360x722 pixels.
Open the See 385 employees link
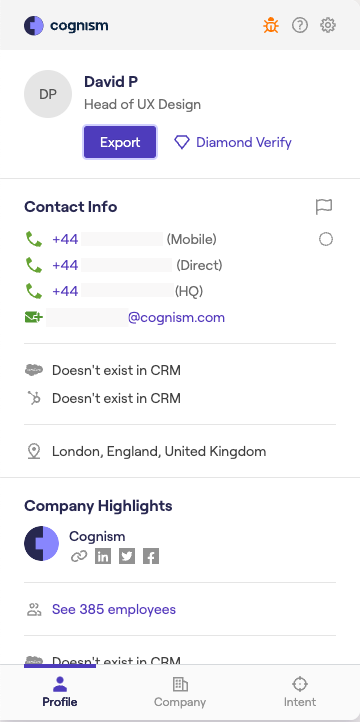click(114, 609)
